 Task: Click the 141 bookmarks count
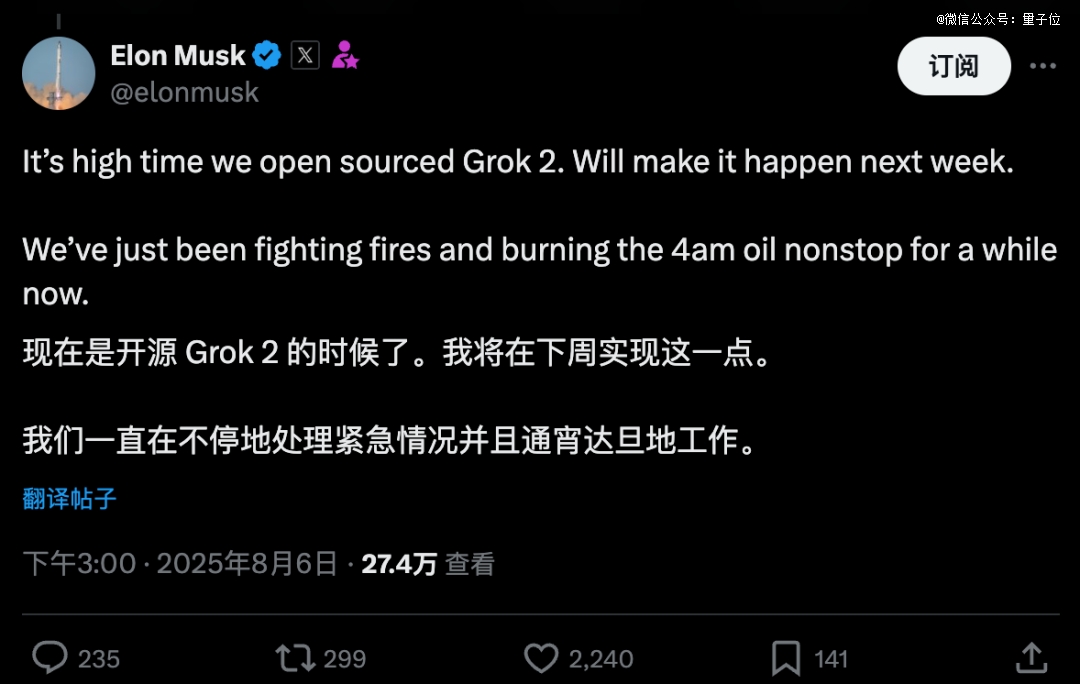pyautogui.click(x=831, y=659)
